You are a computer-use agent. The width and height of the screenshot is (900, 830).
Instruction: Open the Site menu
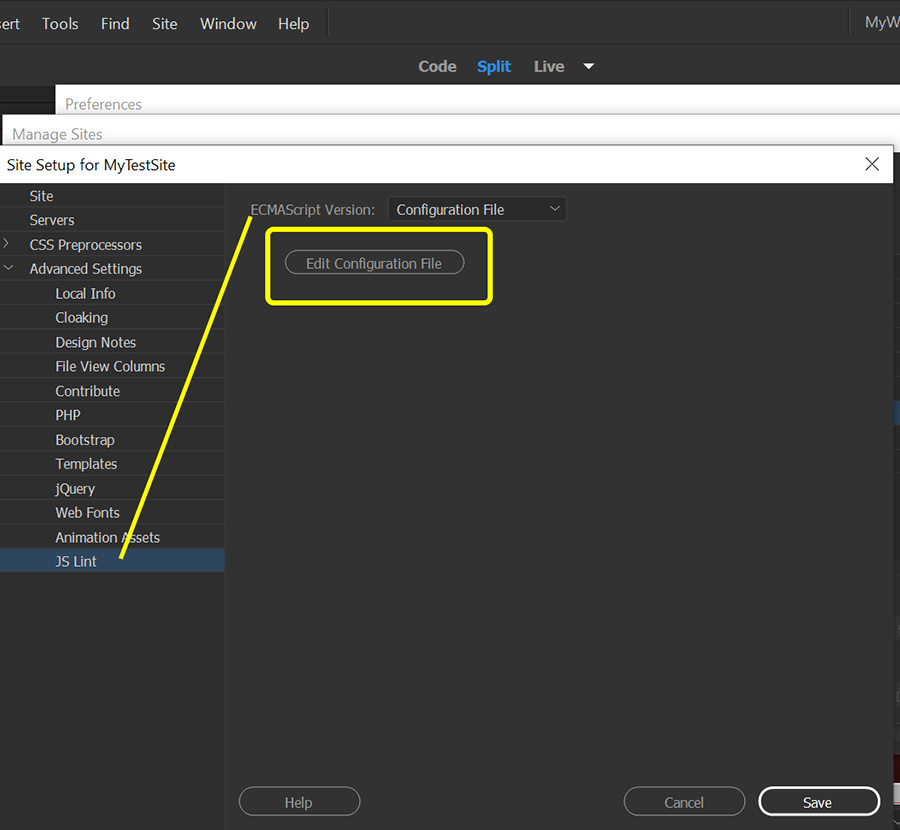(x=164, y=23)
